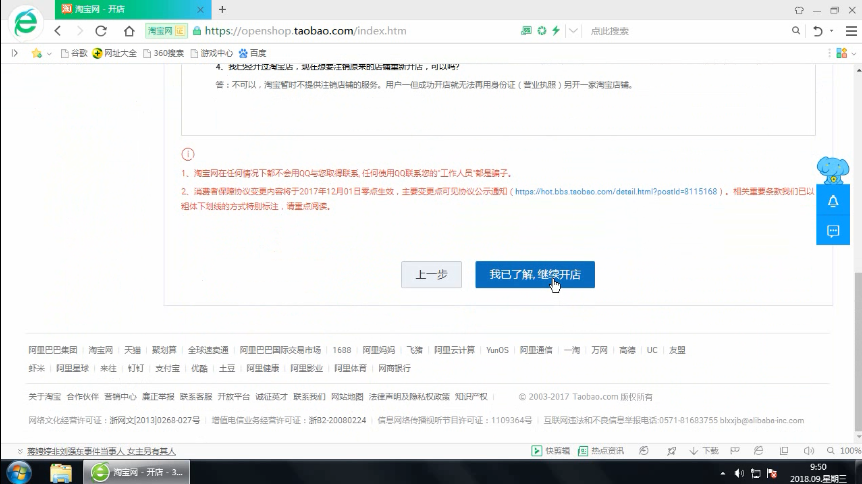Viewport: 862px width, 484px height.
Task: Click the system tray volume icon
Action: (x=739, y=473)
